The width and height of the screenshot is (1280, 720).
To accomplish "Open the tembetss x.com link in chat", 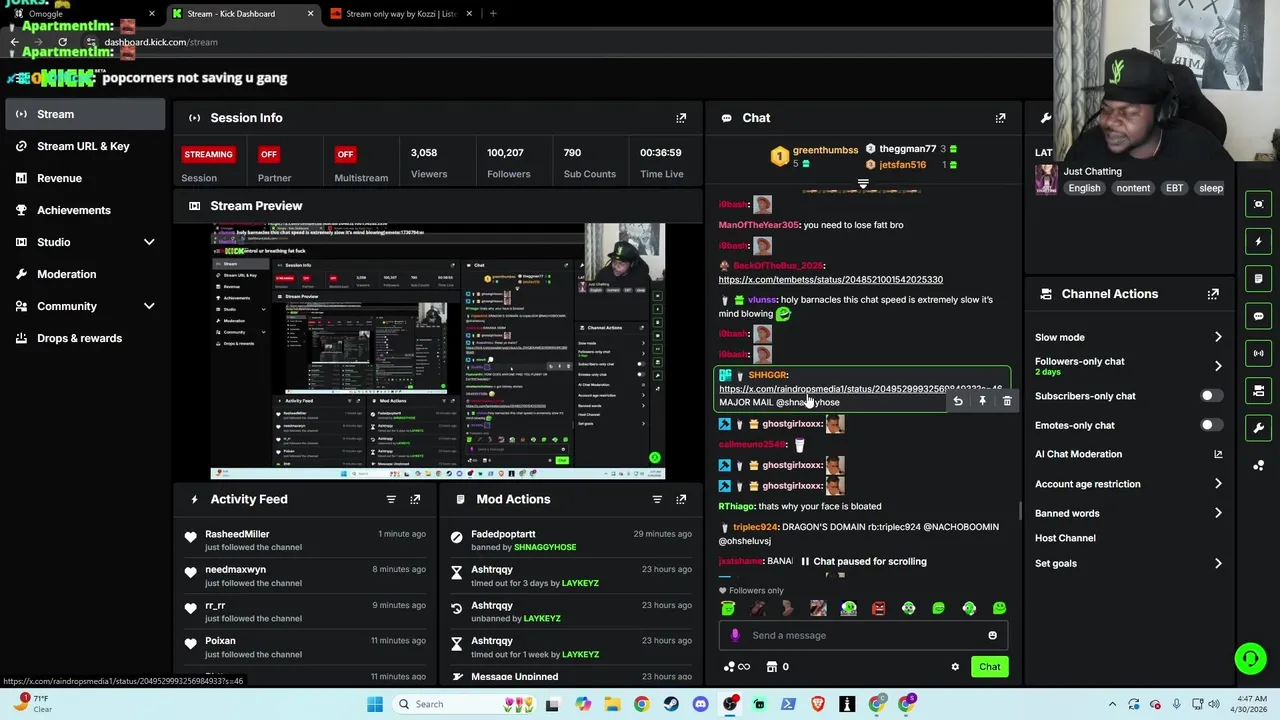I will coord(830,280).
